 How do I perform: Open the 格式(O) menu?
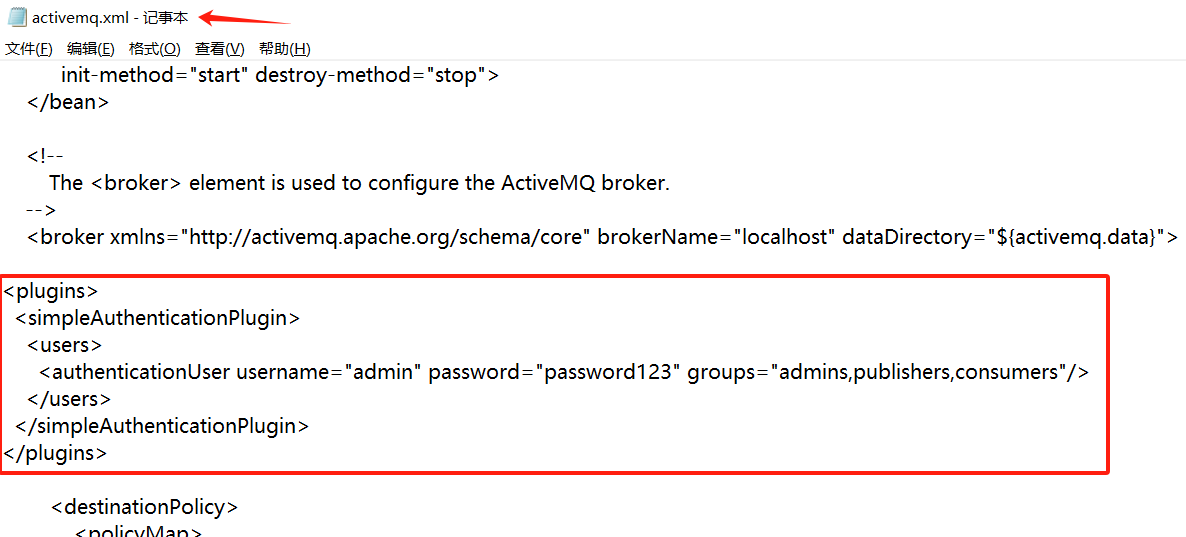tap(155, 49)
